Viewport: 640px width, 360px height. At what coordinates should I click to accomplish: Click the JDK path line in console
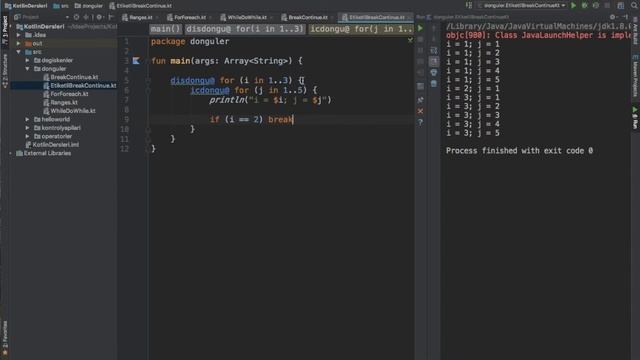[538, 27]
